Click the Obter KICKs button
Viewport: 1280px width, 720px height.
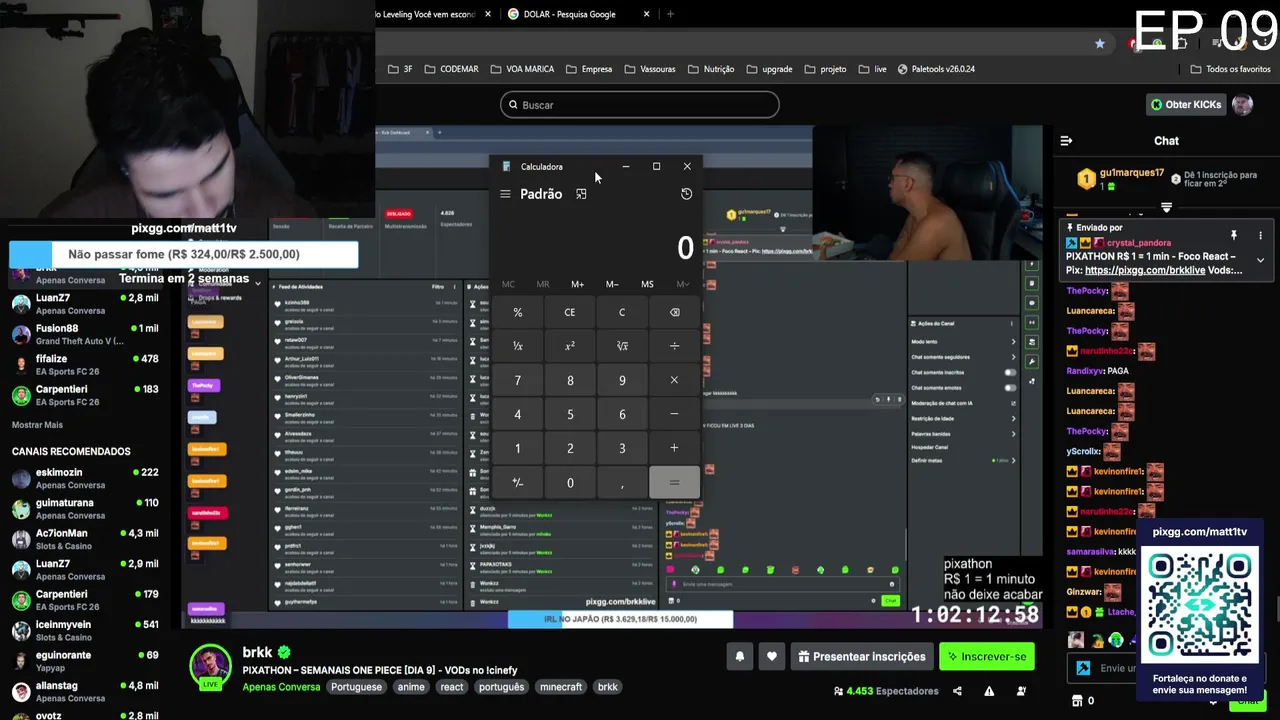[x=1186, y=105]
